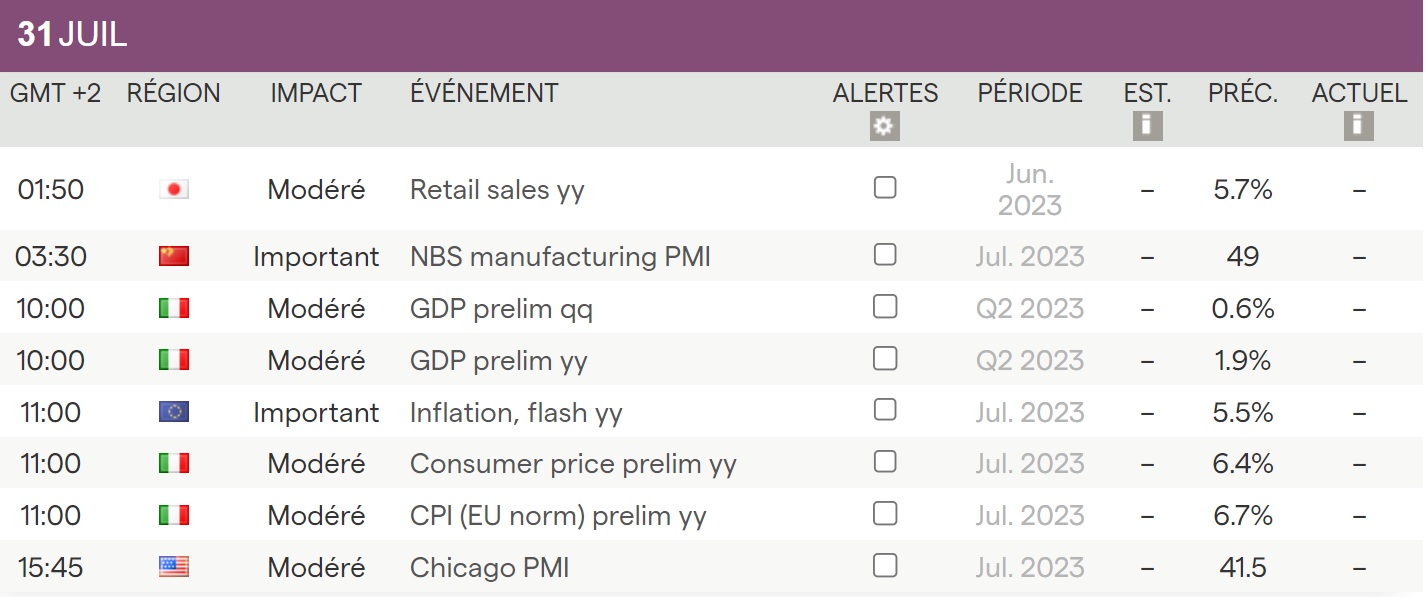Viewport: 1426px width, 597px height.
Task: Click US flag on Chicago PMI row
Action: pyautogui.click(x=174, y=568)
